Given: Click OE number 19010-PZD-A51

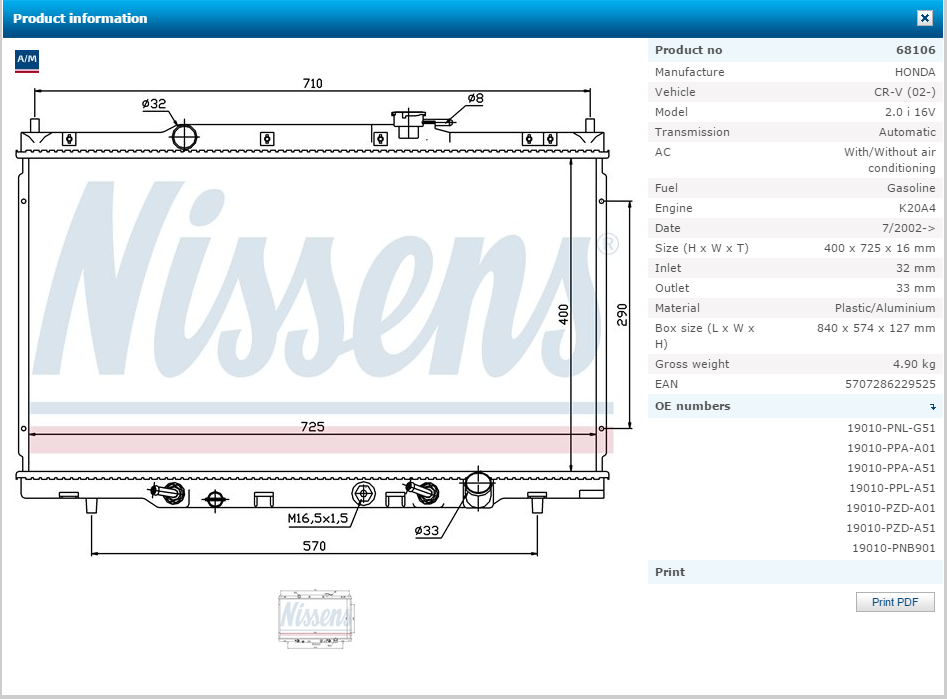Looking at the screenshot, I should [x=891, y=528].
